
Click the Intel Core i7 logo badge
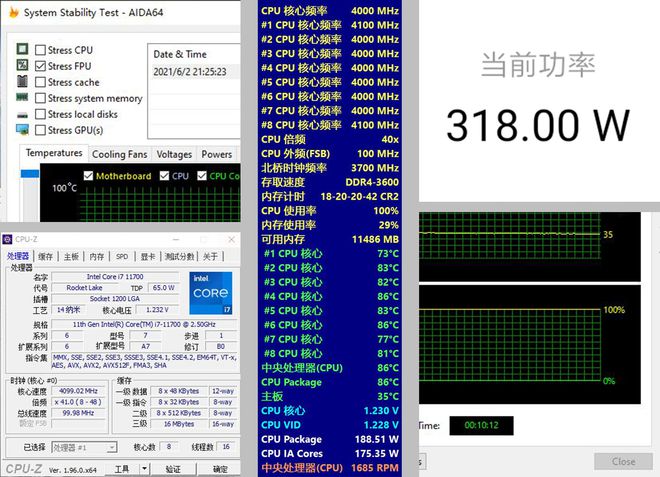pyautogui.click(x=210, y=293)
